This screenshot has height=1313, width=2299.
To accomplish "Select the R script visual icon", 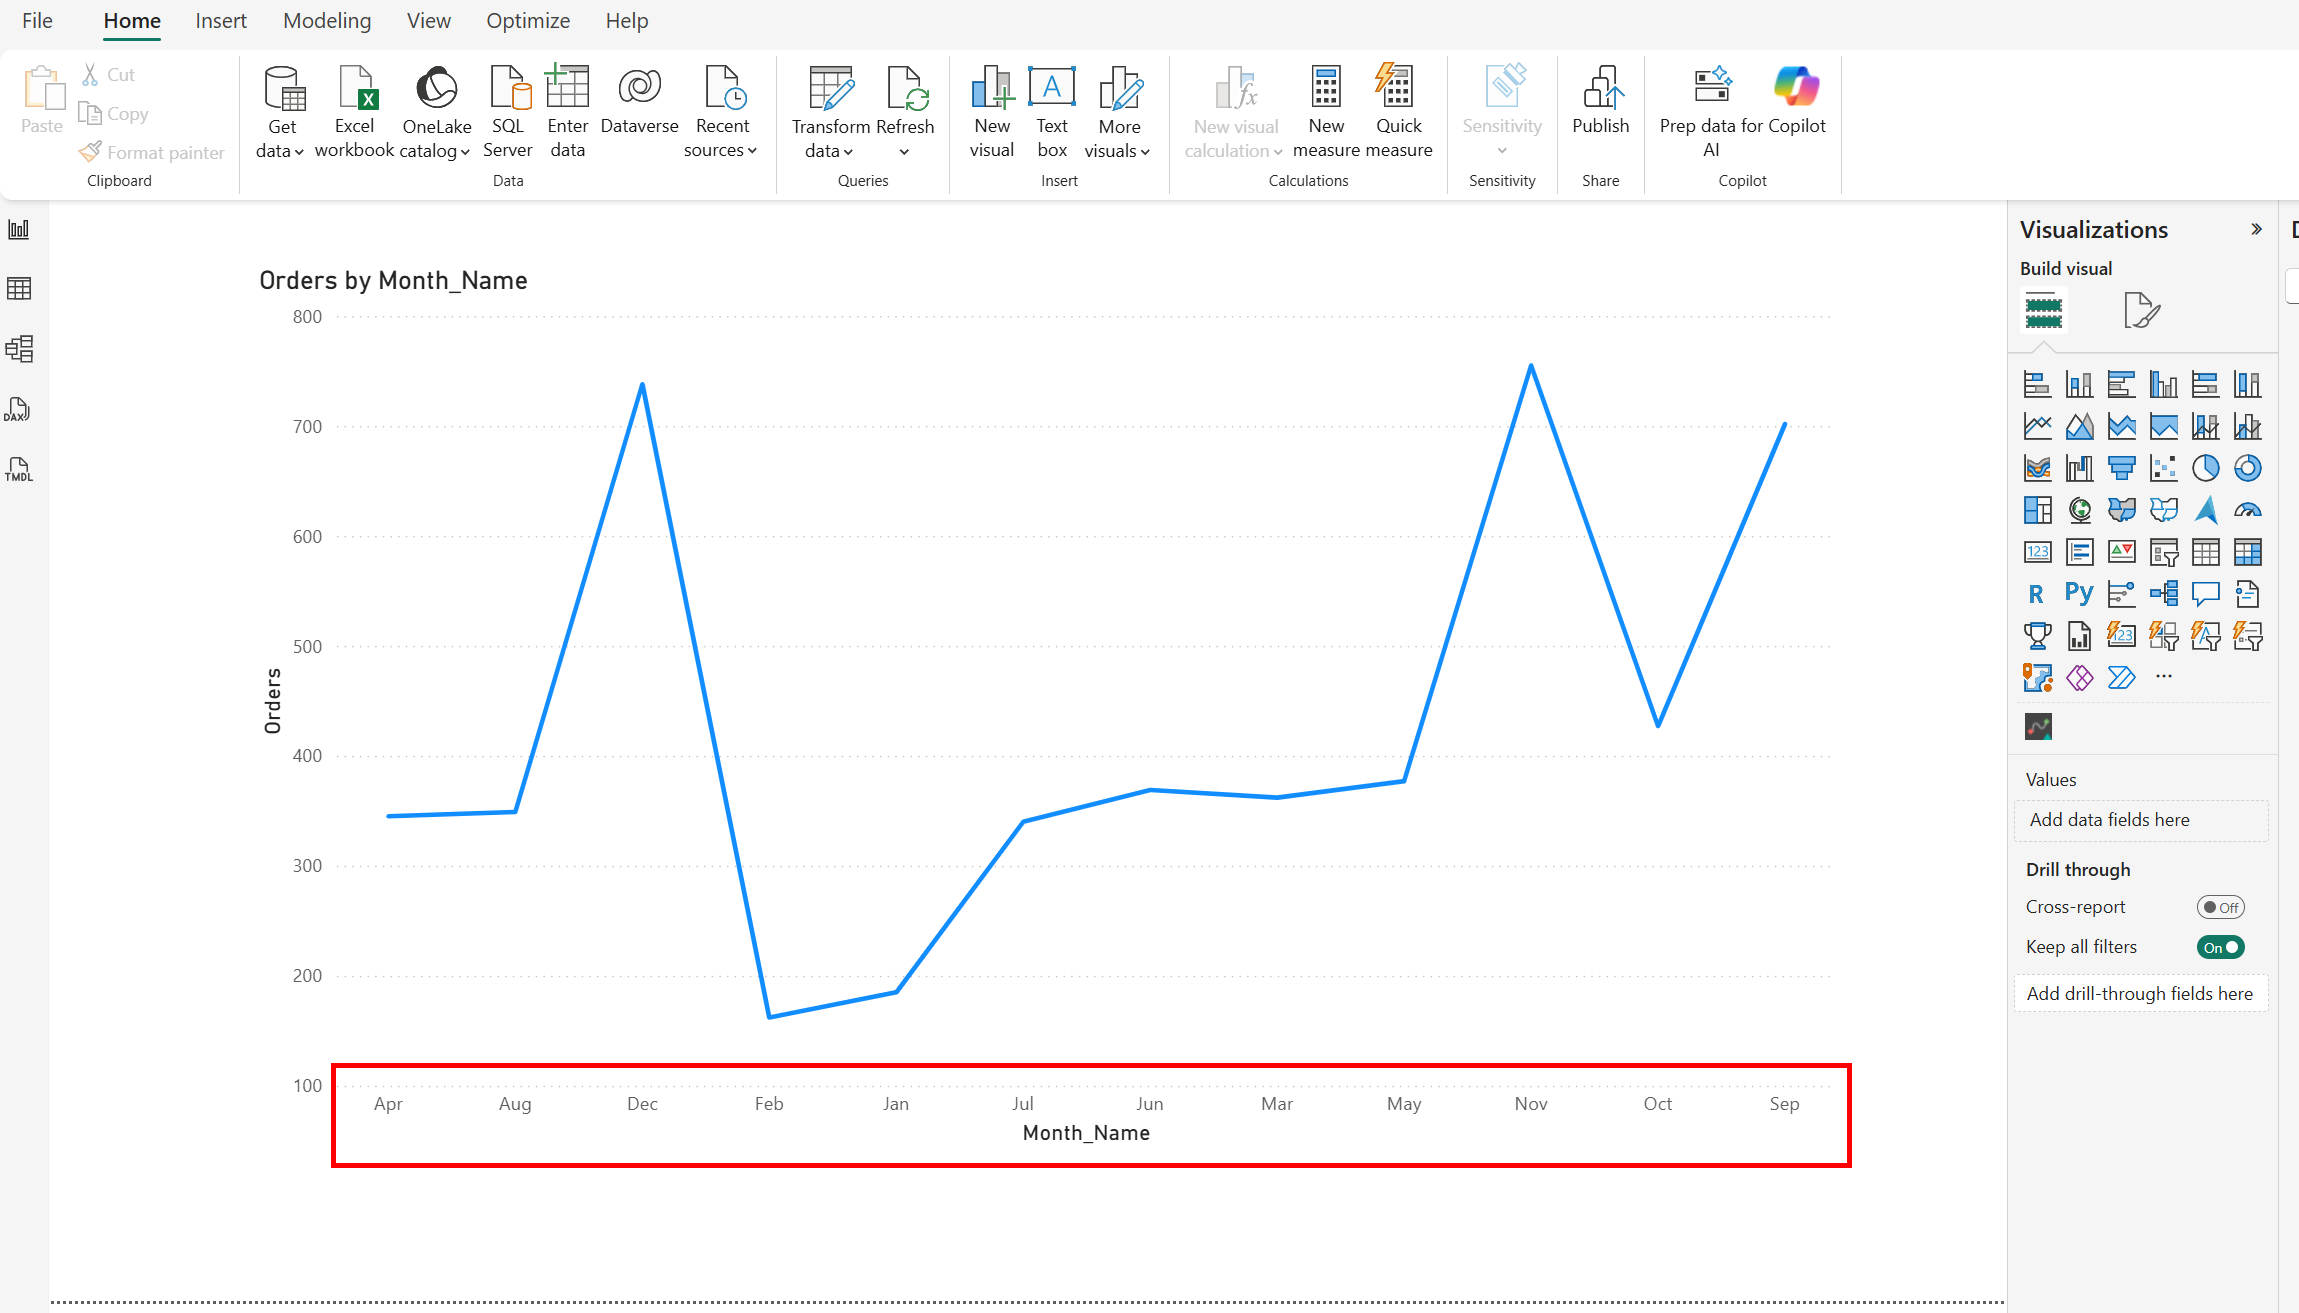I will coord(2037,594).
